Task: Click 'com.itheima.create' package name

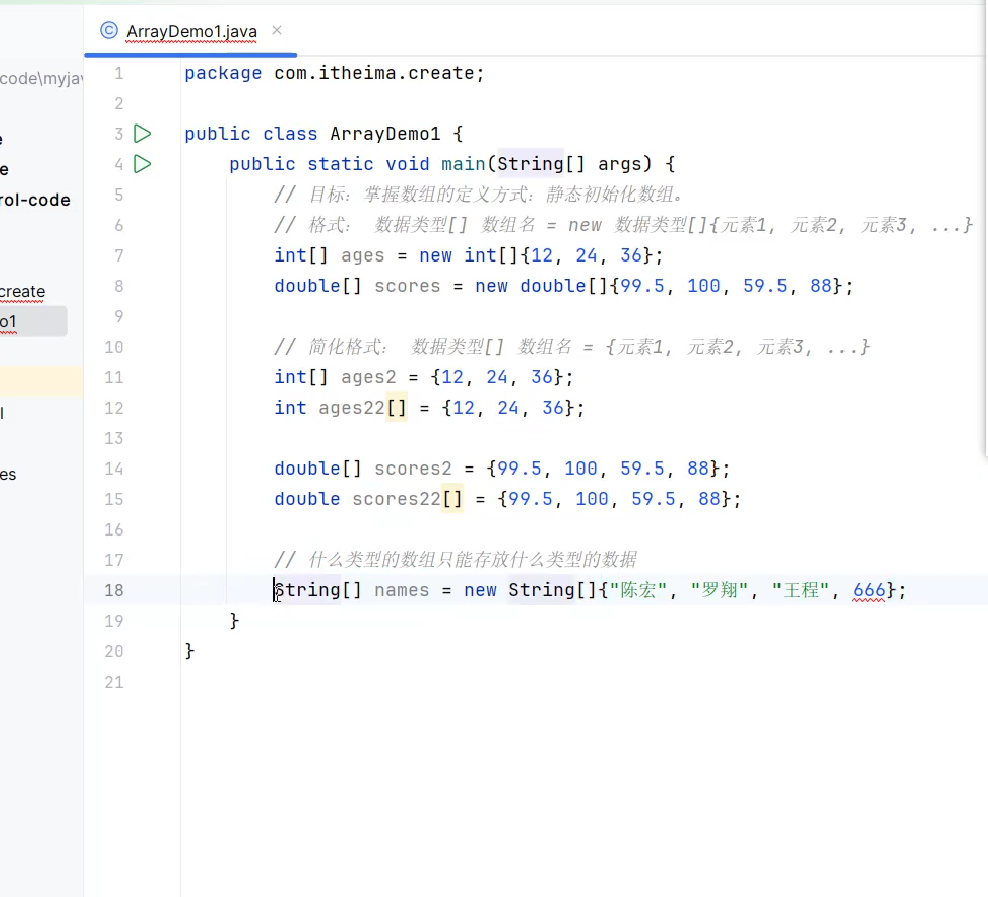Action: [374, 73]
